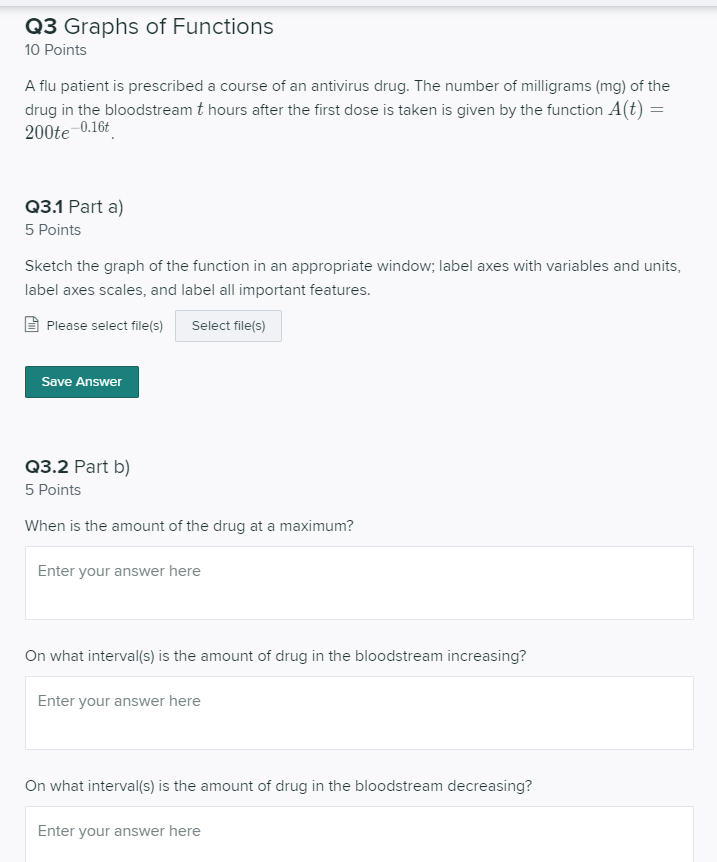Click the 5 Points label under Part b)
Image resolution: width=717 pixels, height=862 pixels.
[x=53, y=490]
